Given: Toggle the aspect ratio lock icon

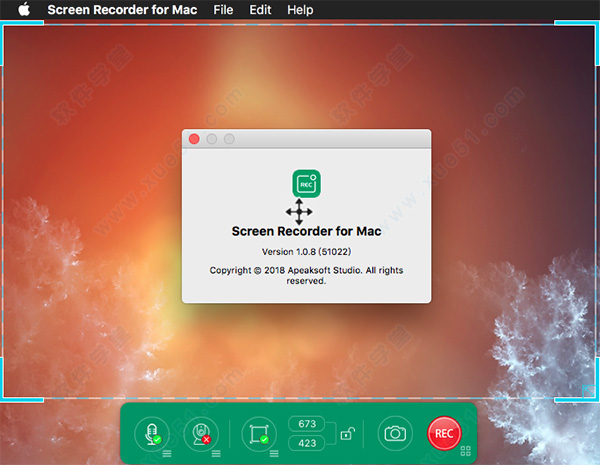Looking at the screenshot, I should click(347, 434).
